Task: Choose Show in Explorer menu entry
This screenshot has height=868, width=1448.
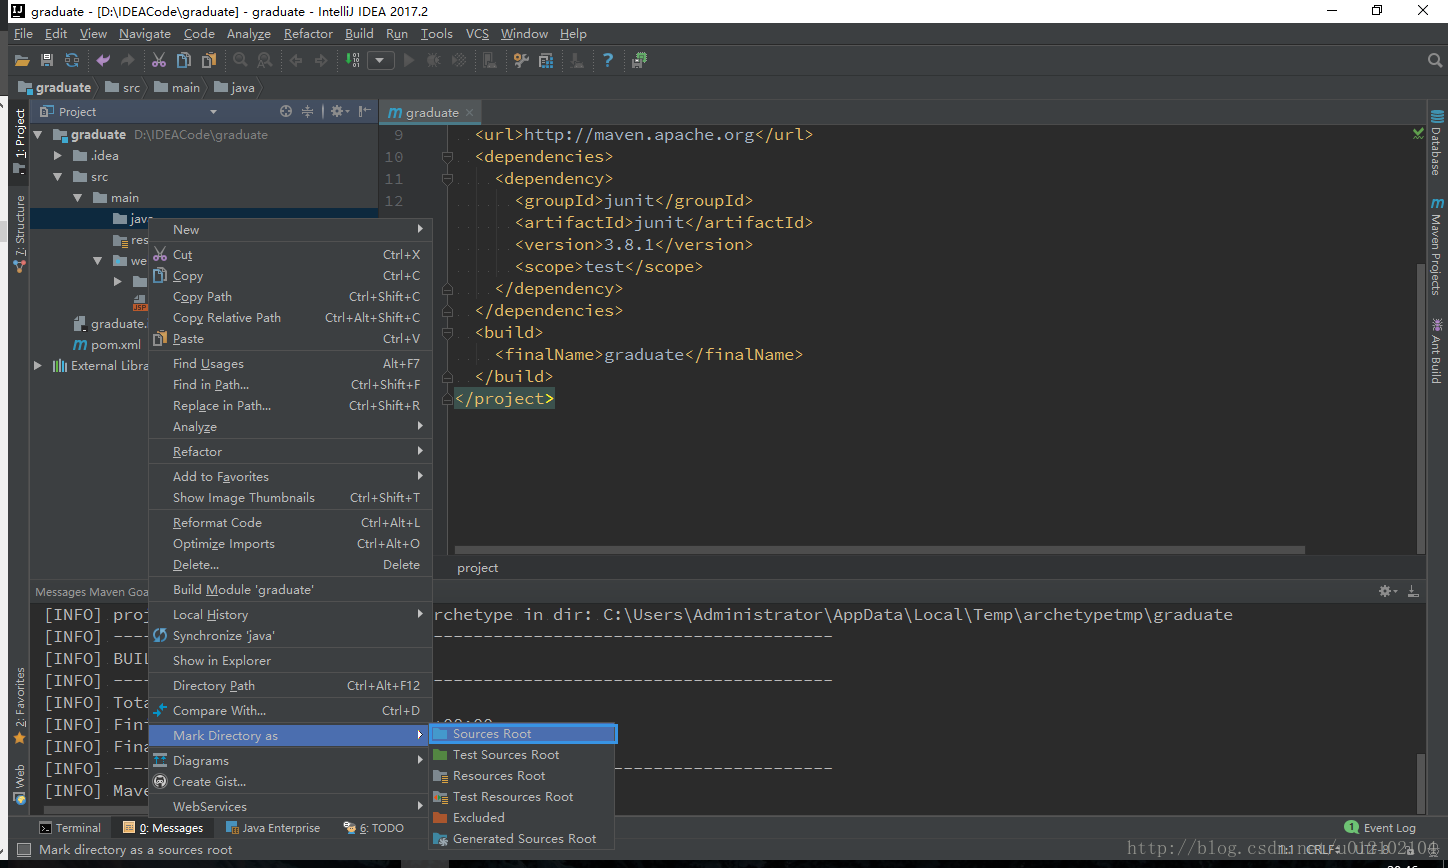Action: 290,661
